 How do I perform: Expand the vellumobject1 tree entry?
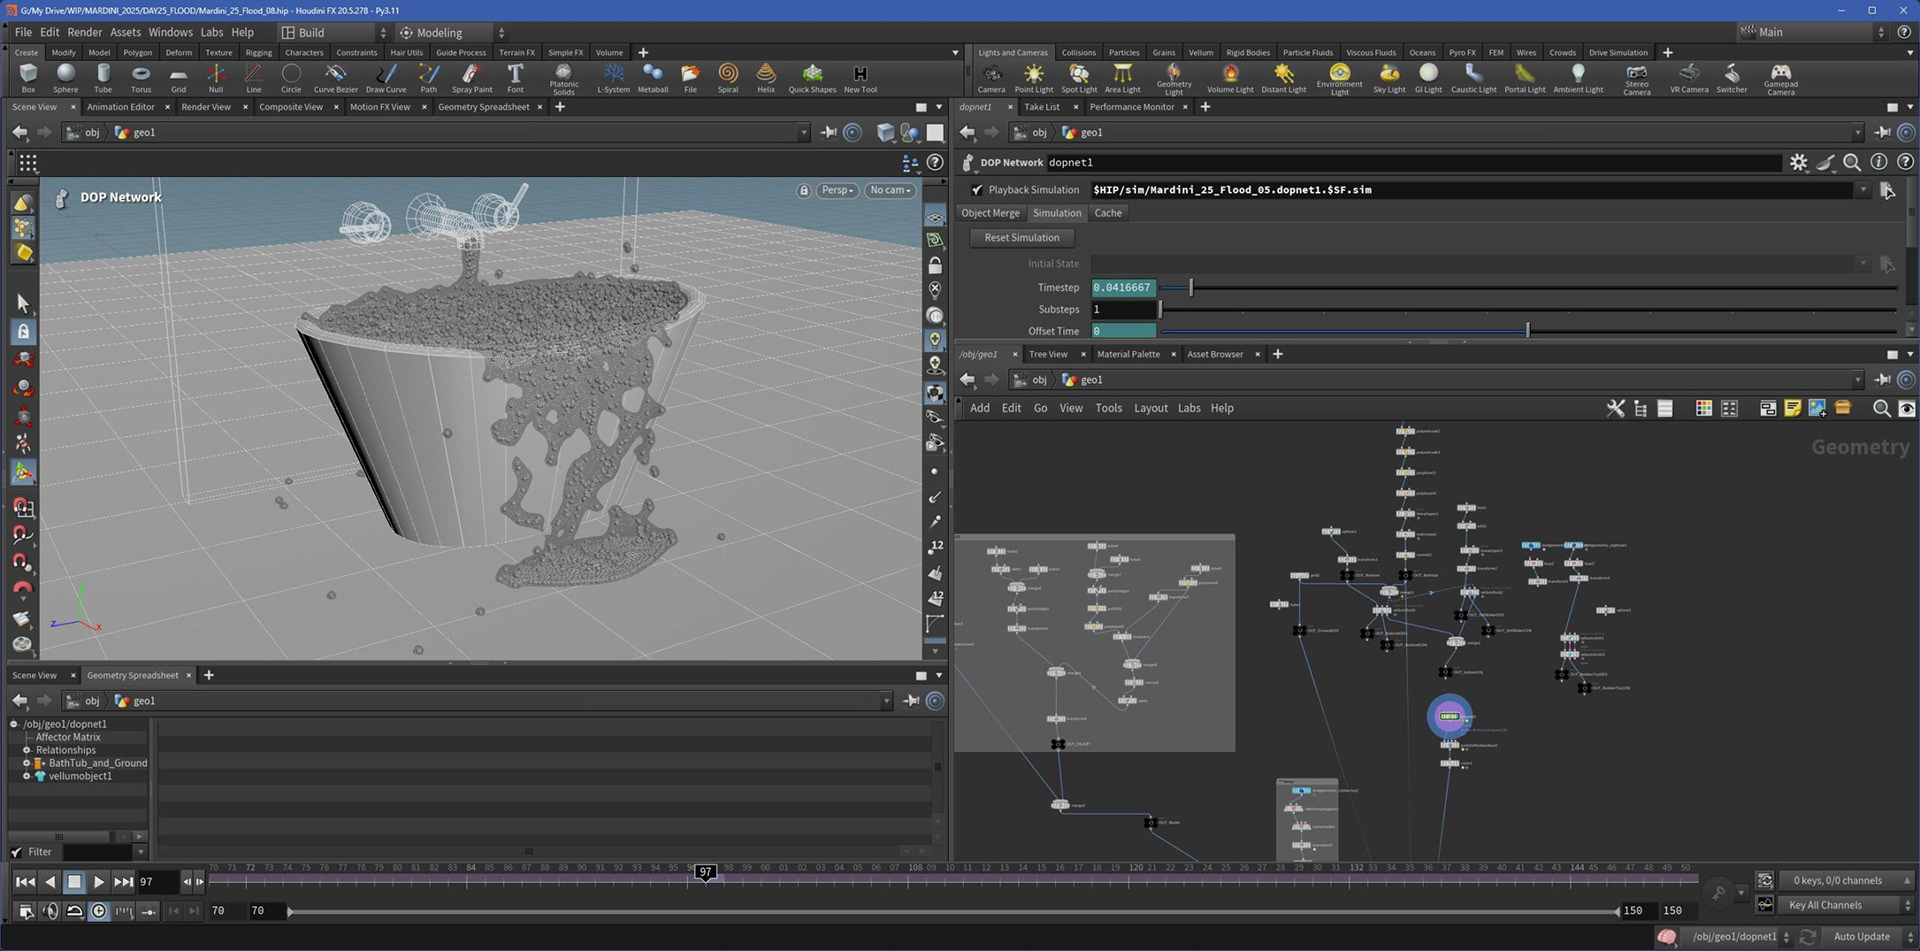[x=27, y=776]
